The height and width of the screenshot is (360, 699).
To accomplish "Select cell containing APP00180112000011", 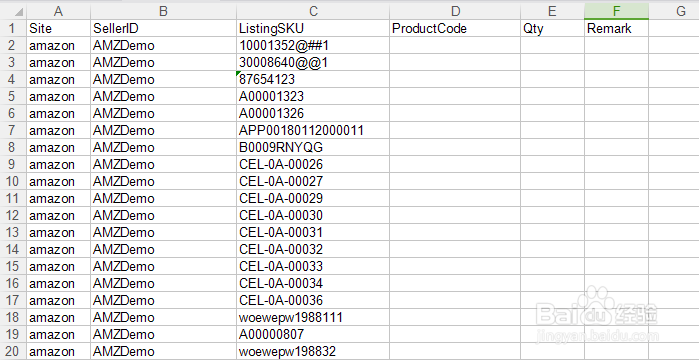I will click(x=313, y=131).
